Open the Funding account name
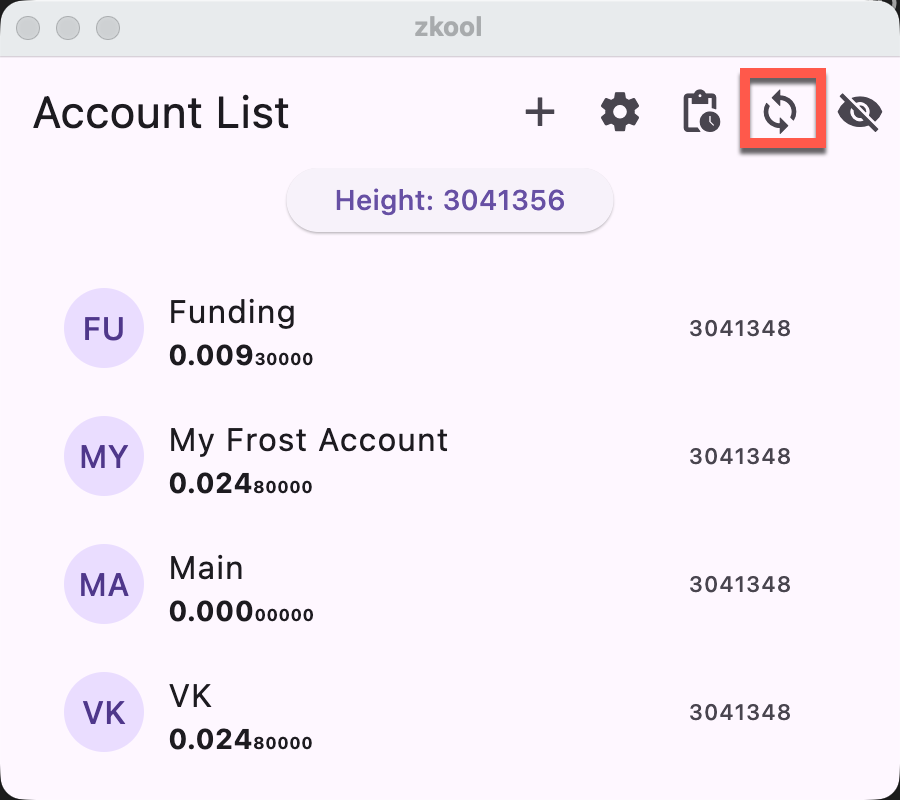This screenshot has height=800, width=900. tap(232, 313)
